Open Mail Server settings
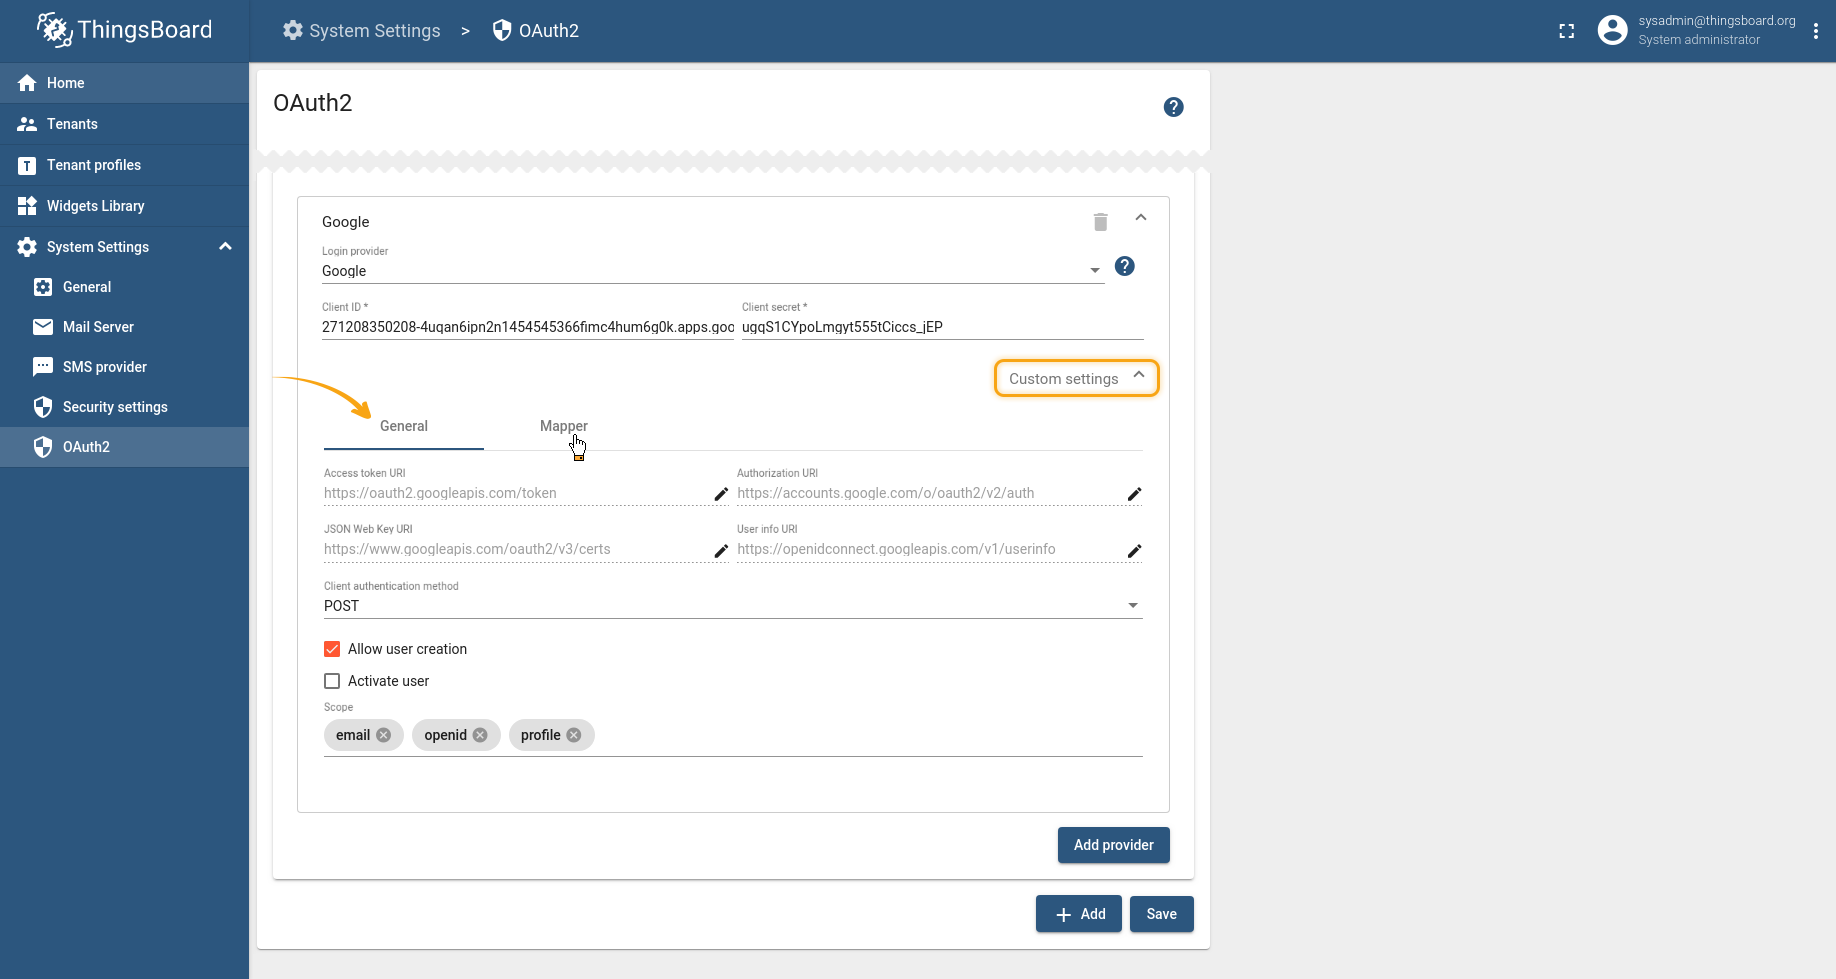The height and width of the screenshot is (979, 1836). (x=124, y=327)
